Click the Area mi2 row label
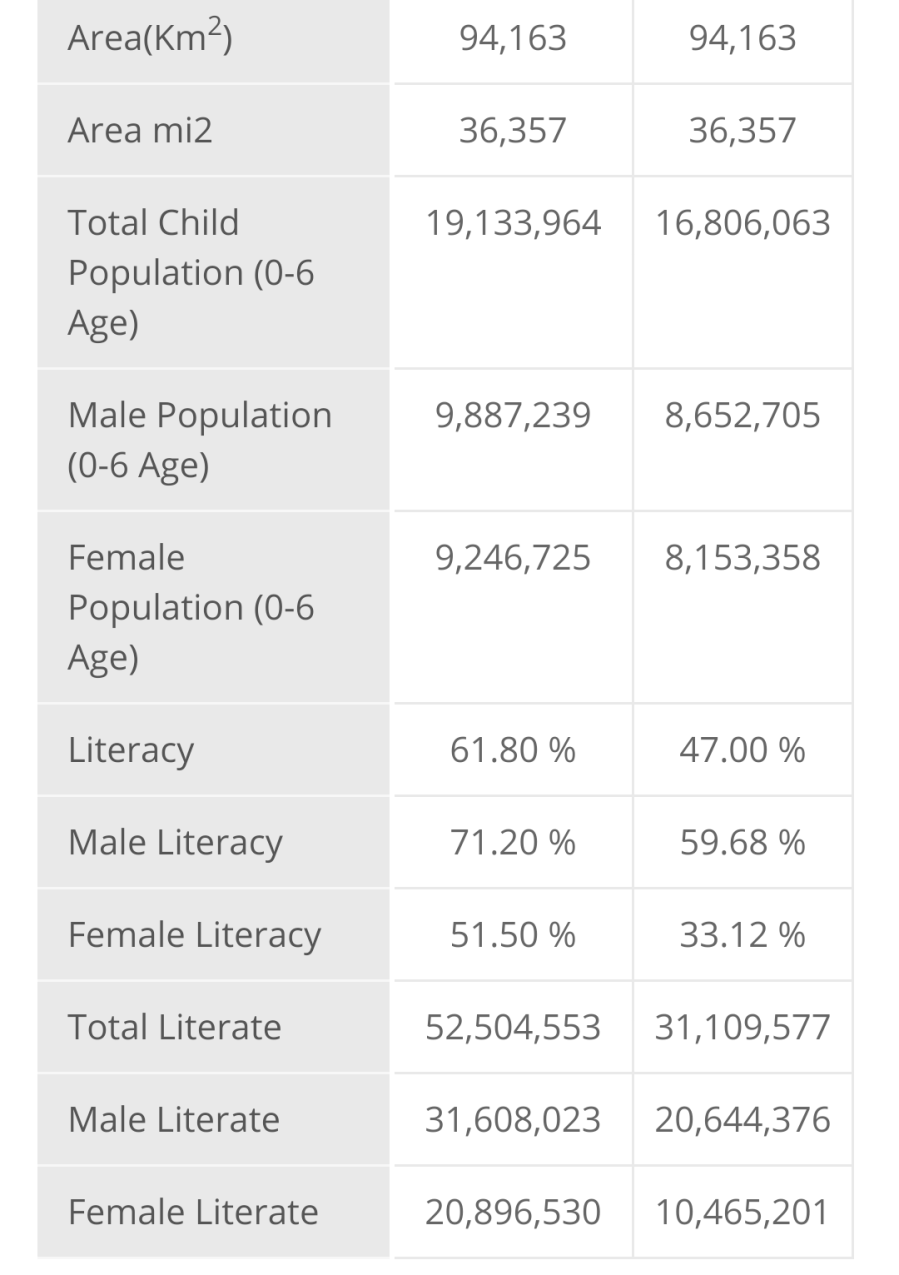The image size is (899, 1275). pos(140,131)
